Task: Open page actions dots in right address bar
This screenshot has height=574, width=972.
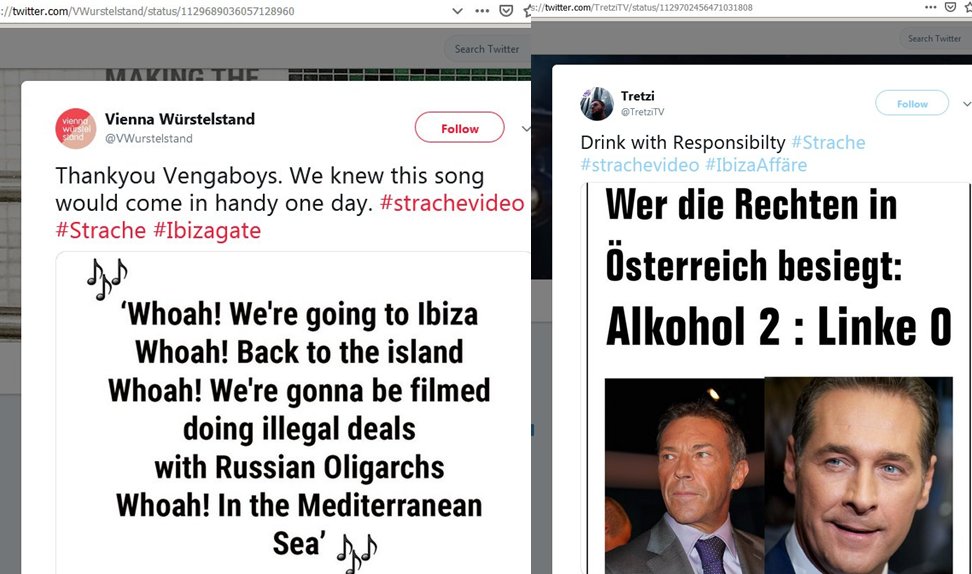Action: (930, 7)
